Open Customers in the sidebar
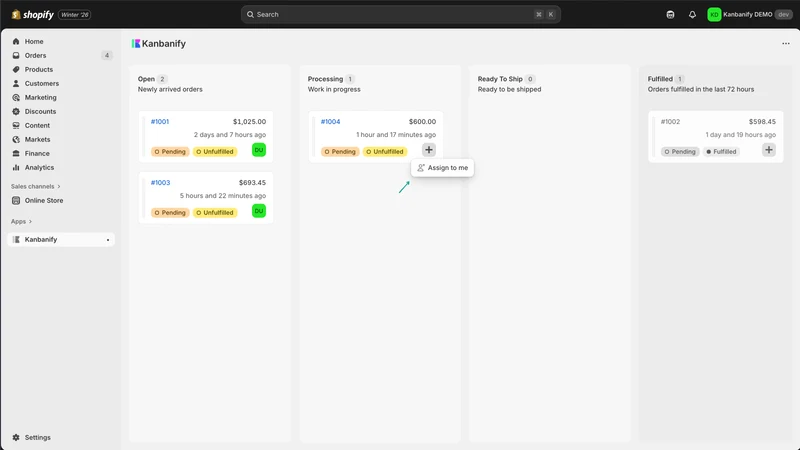 click(x=42, y=83)
